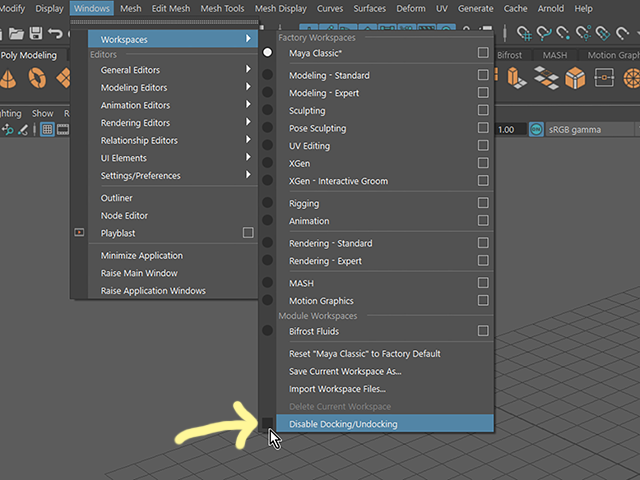Click the orange disc shelf icon

[631, 78]
